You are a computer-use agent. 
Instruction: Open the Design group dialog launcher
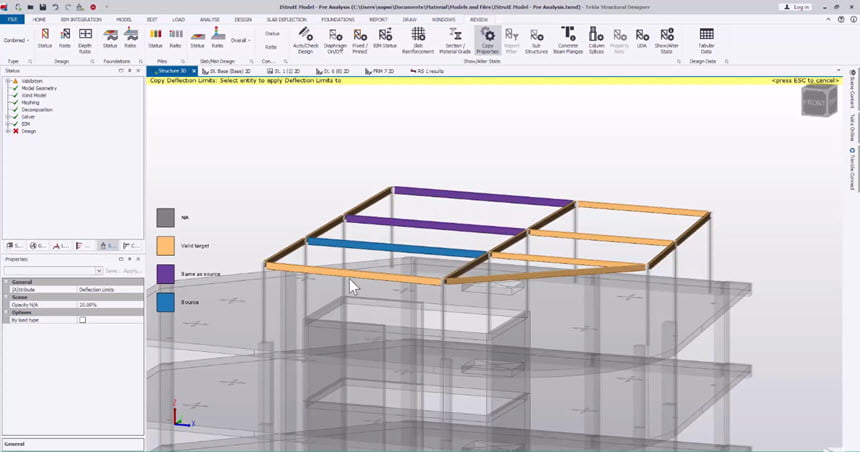click(x=92, y=61)
